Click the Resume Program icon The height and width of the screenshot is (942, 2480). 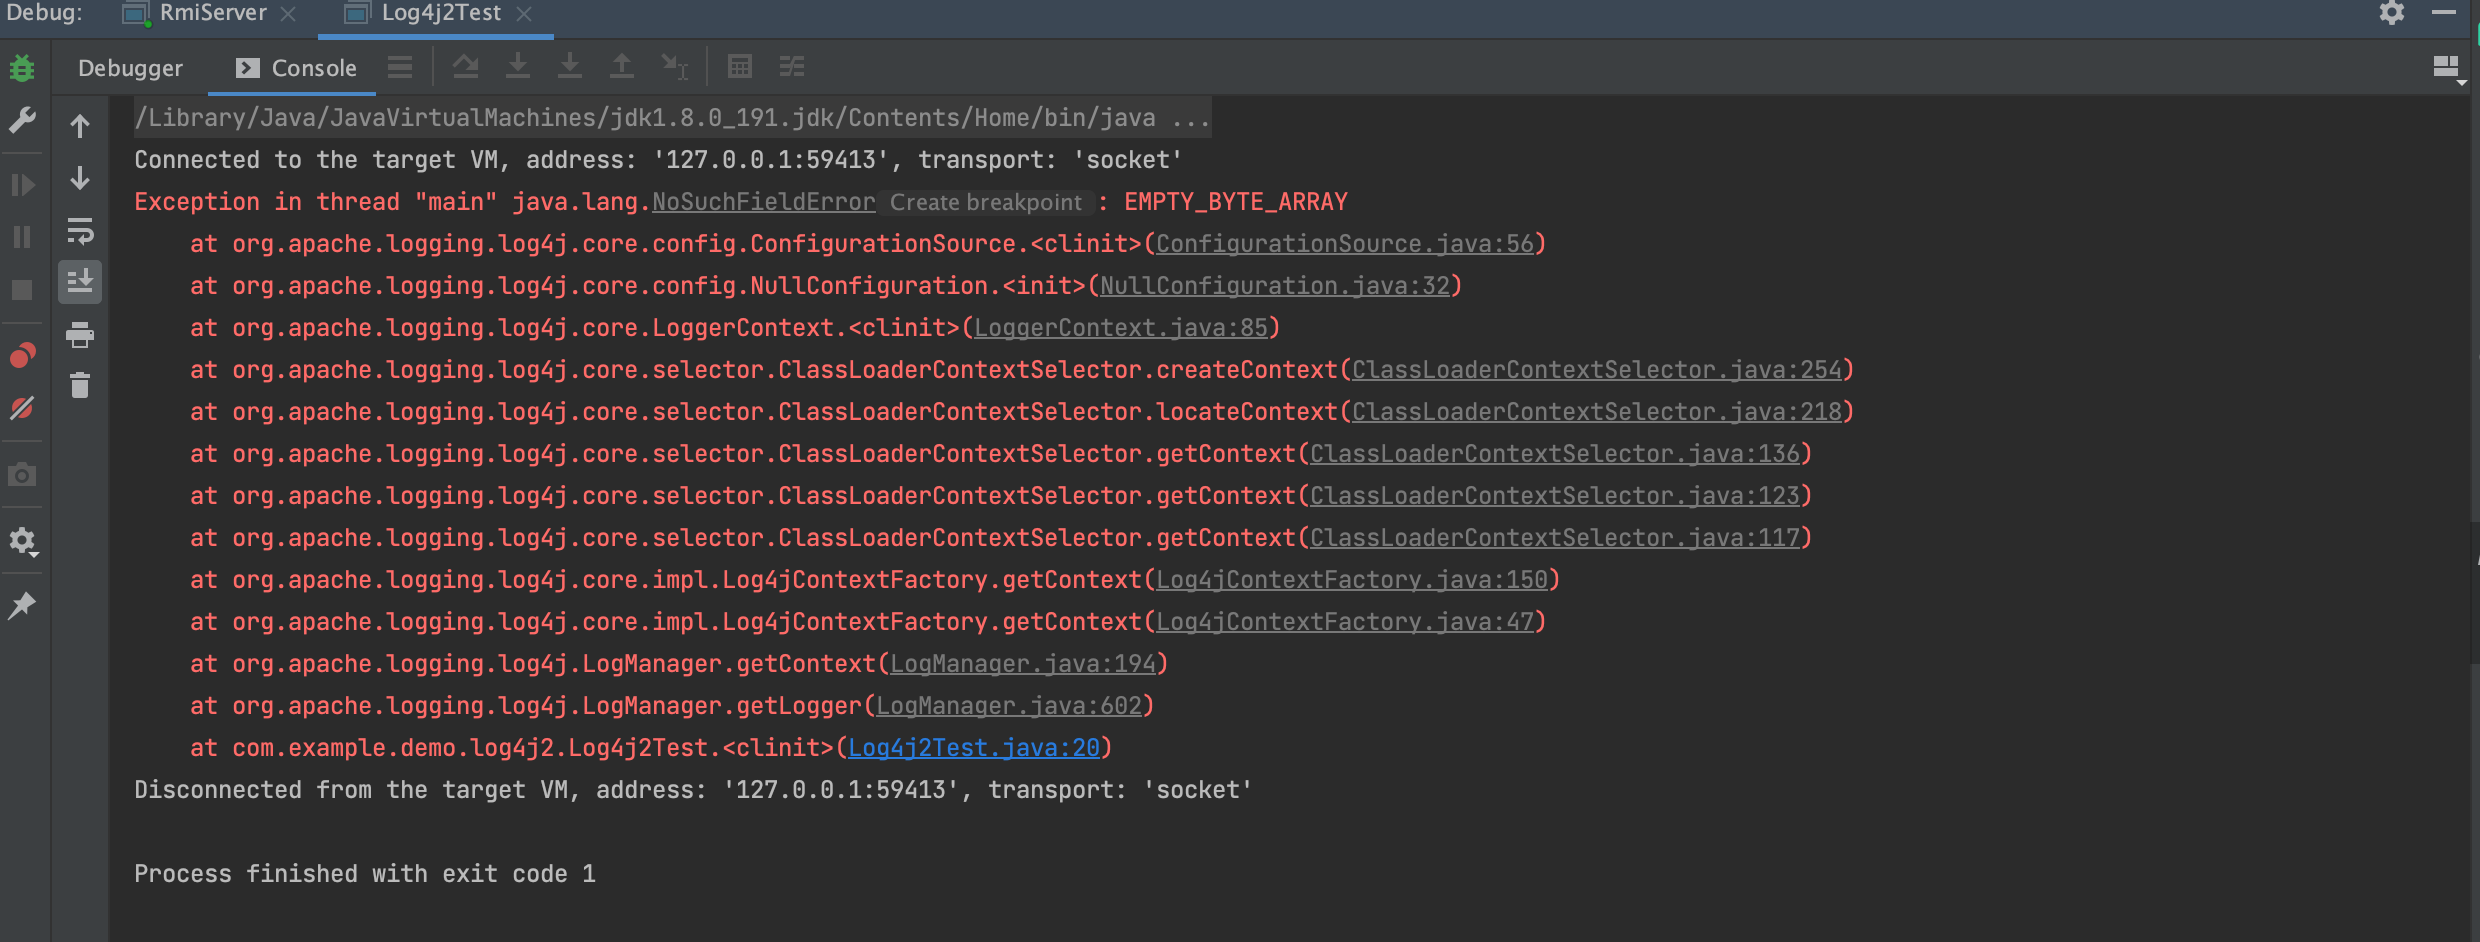tap(22, 185)
